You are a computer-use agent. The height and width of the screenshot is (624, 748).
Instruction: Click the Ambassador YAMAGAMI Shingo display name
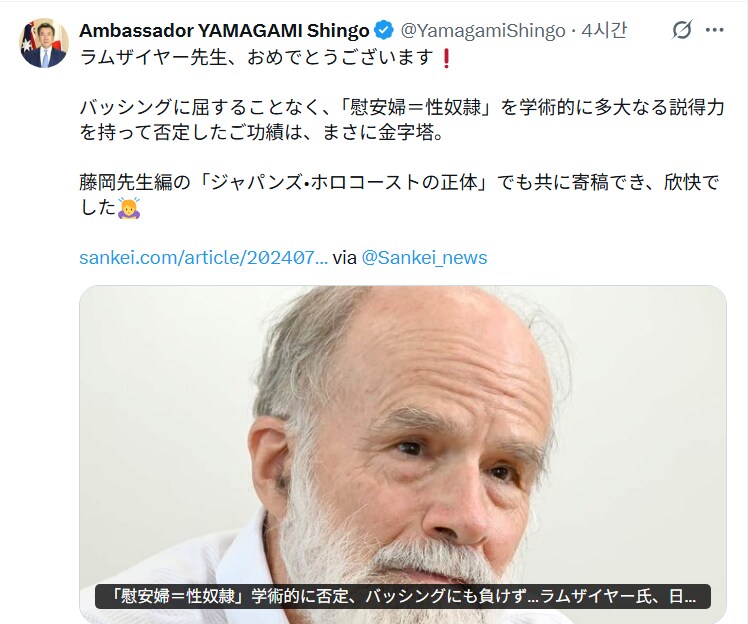pos(224,31)
